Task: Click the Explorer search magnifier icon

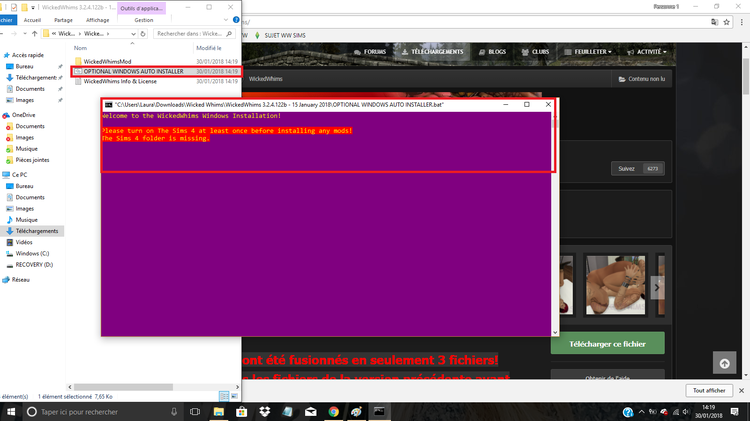Action: coord(229,33)
